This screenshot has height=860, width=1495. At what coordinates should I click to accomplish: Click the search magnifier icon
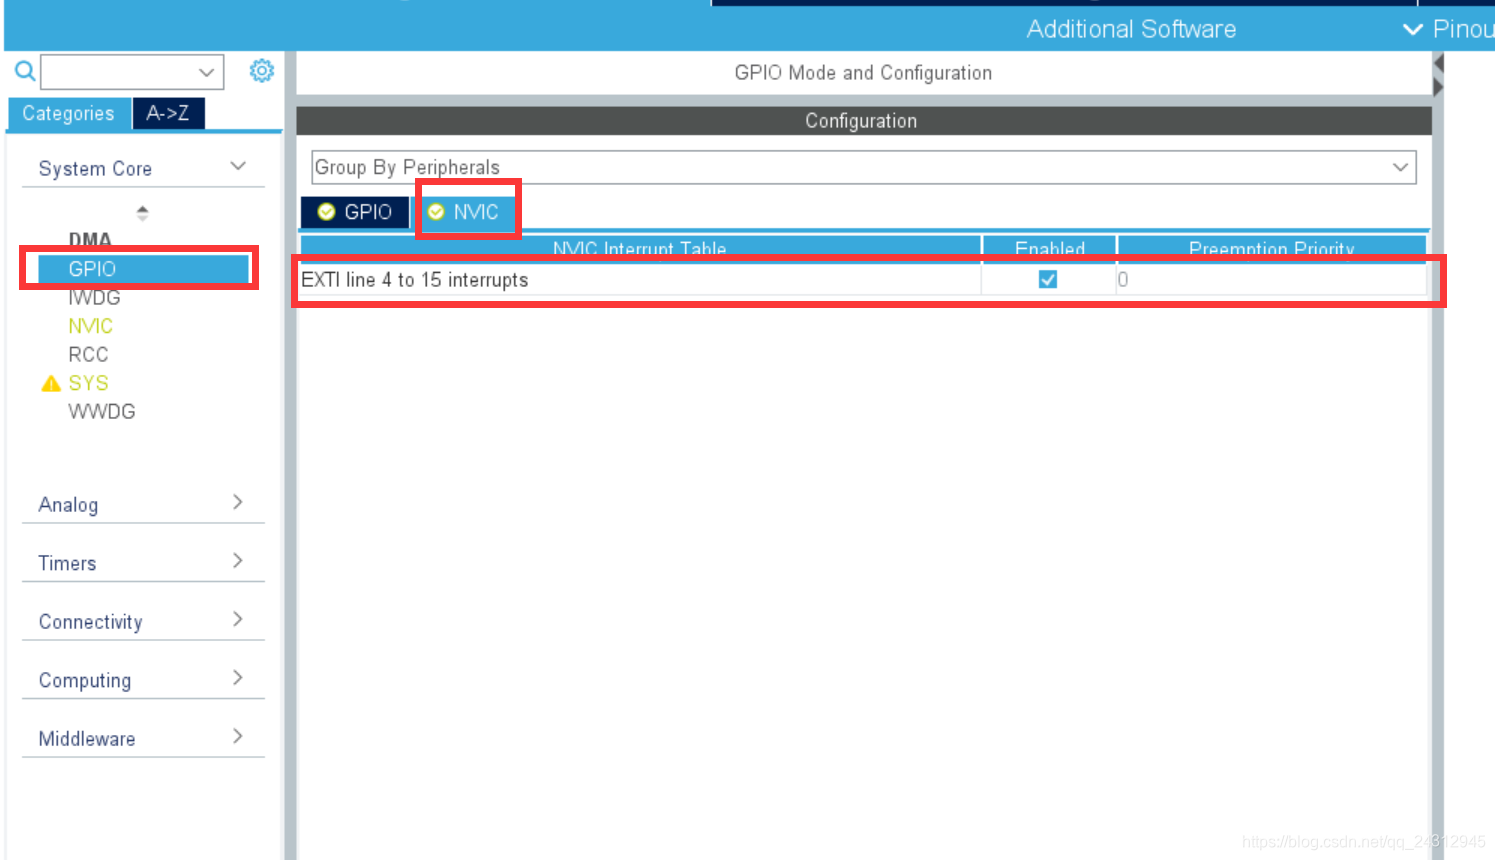[25, 71]
